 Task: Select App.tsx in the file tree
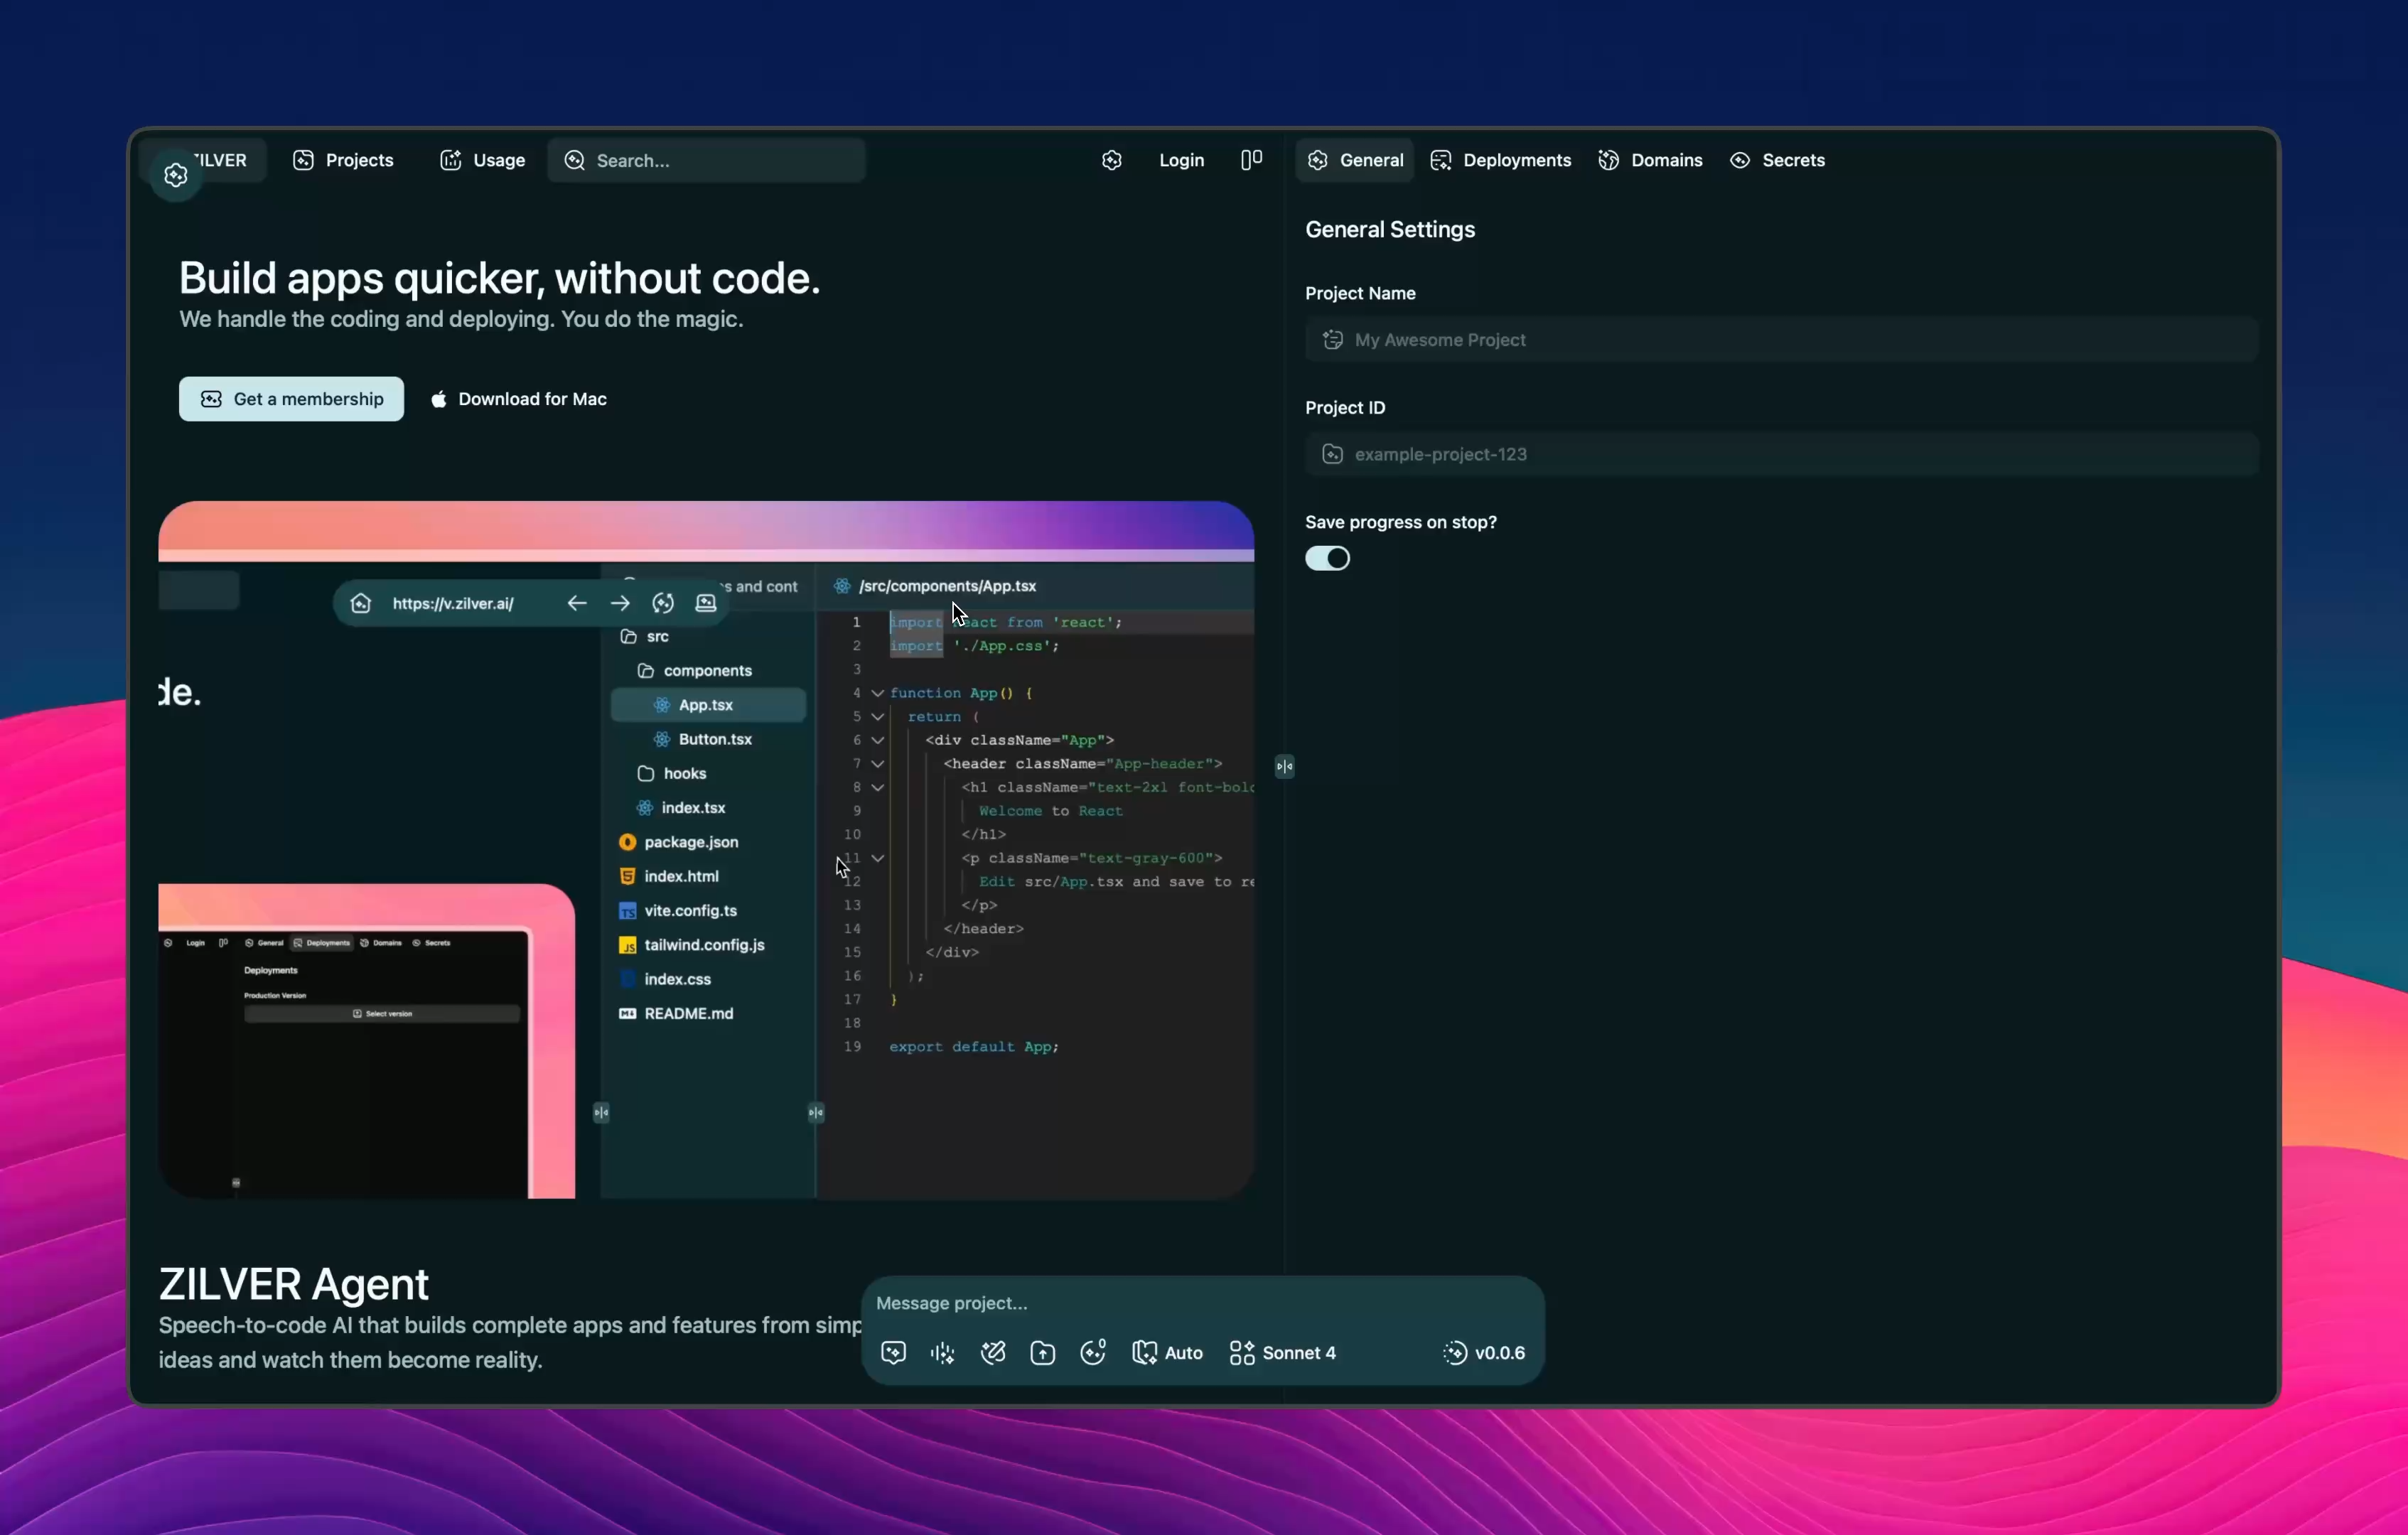(707, 705)
